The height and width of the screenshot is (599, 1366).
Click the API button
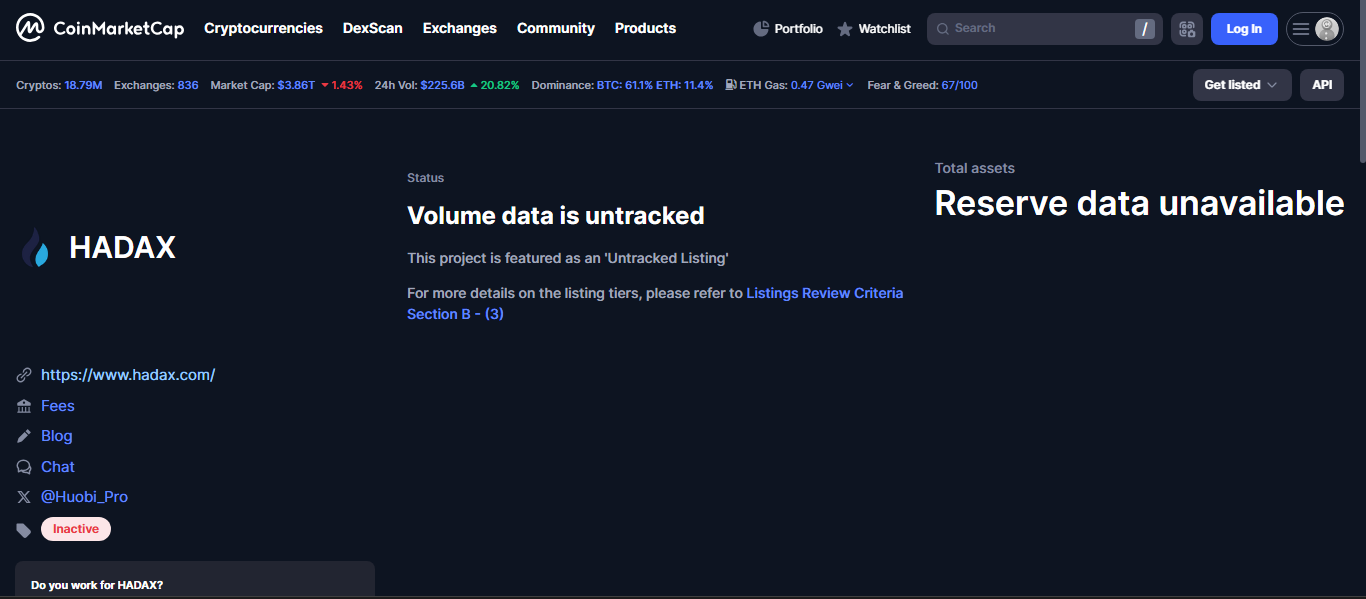pos(1322,85)
